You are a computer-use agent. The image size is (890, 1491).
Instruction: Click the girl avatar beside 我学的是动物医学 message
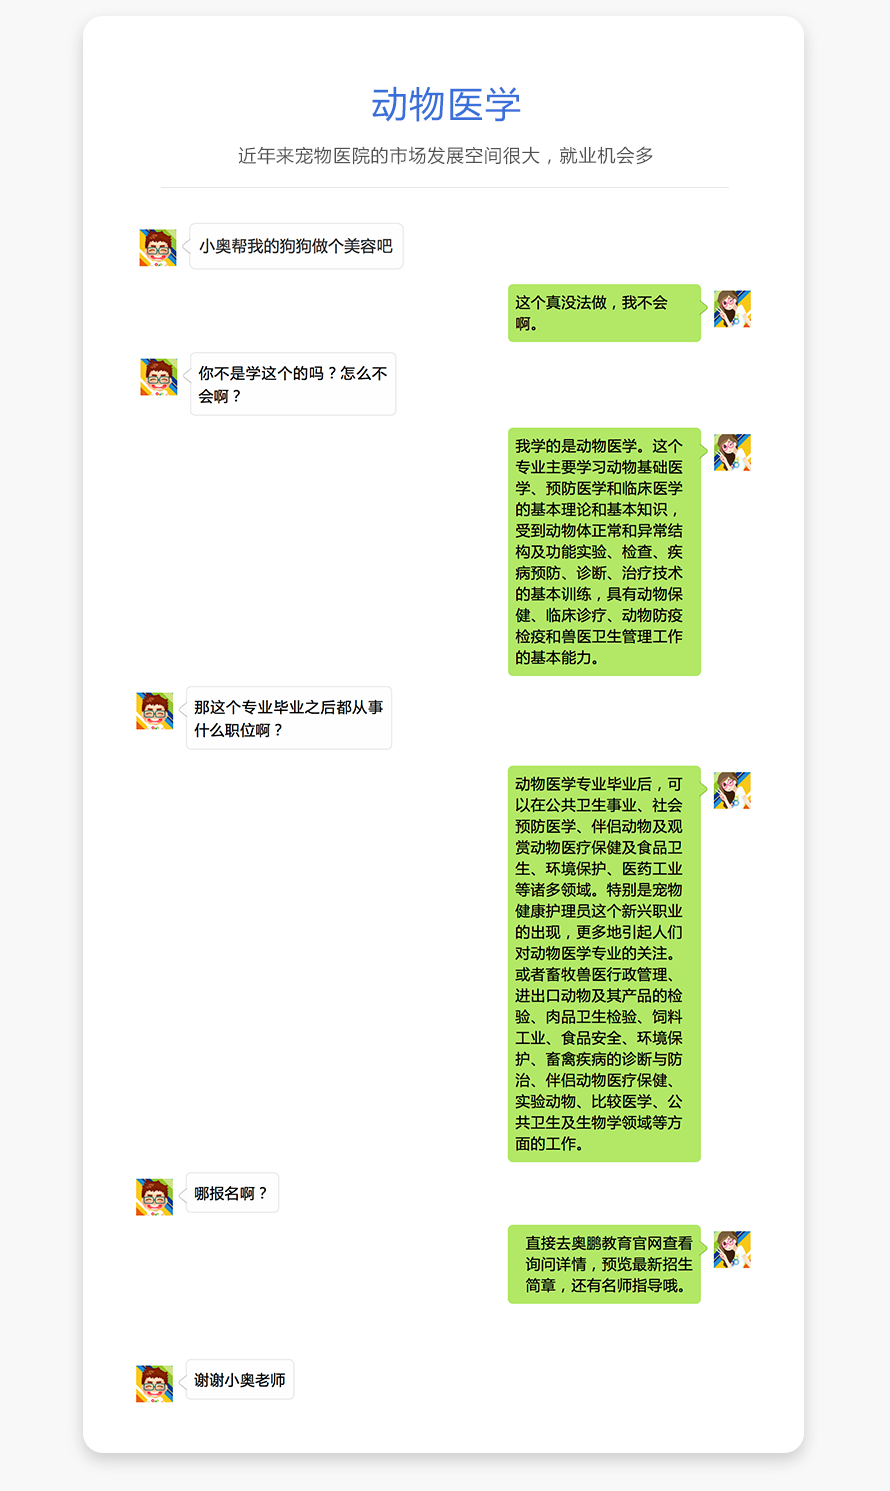pos(732,452)
